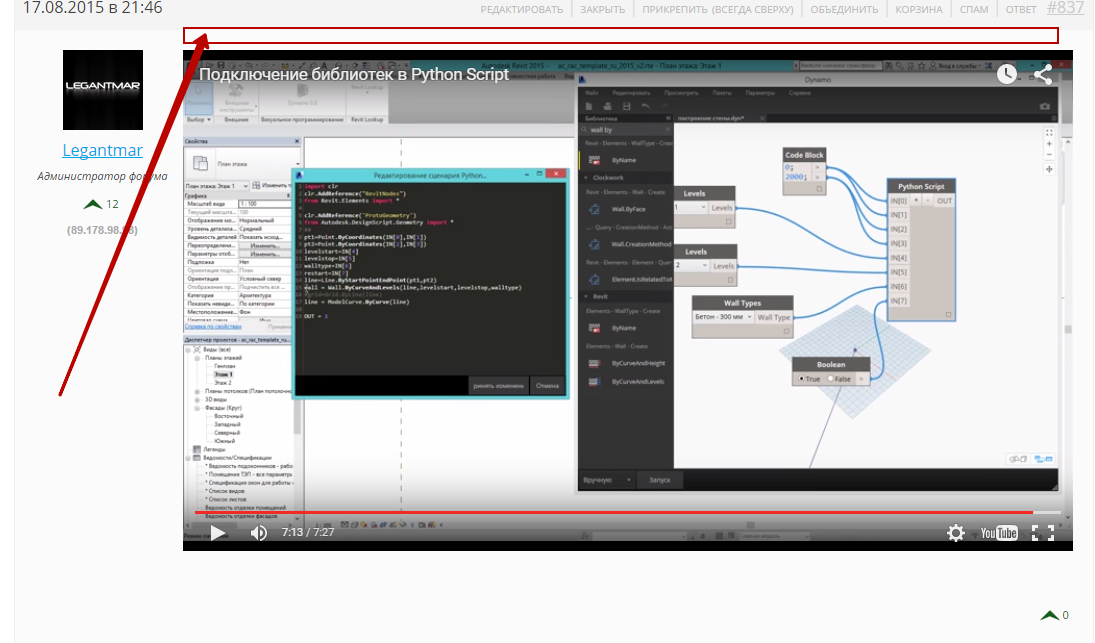Click the РЕДАКТИРОВАТЬ post link

coord(522,9)
